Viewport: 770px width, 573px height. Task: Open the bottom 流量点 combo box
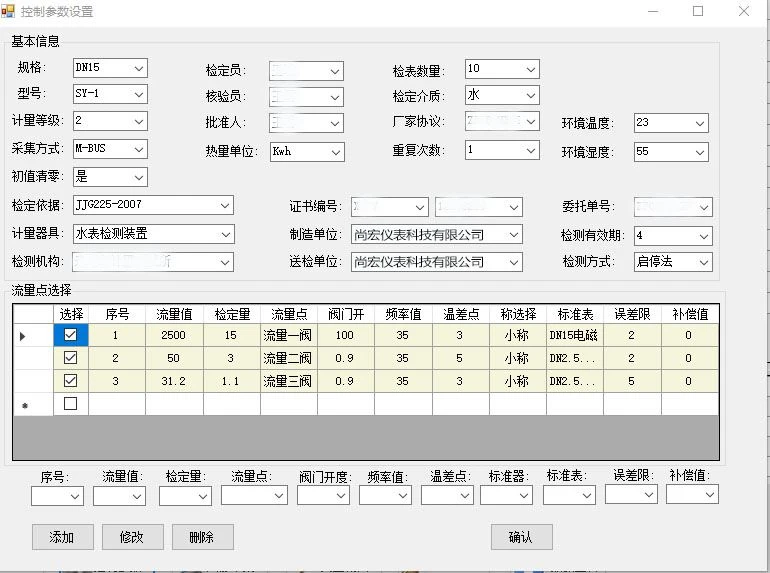[254, 495]
